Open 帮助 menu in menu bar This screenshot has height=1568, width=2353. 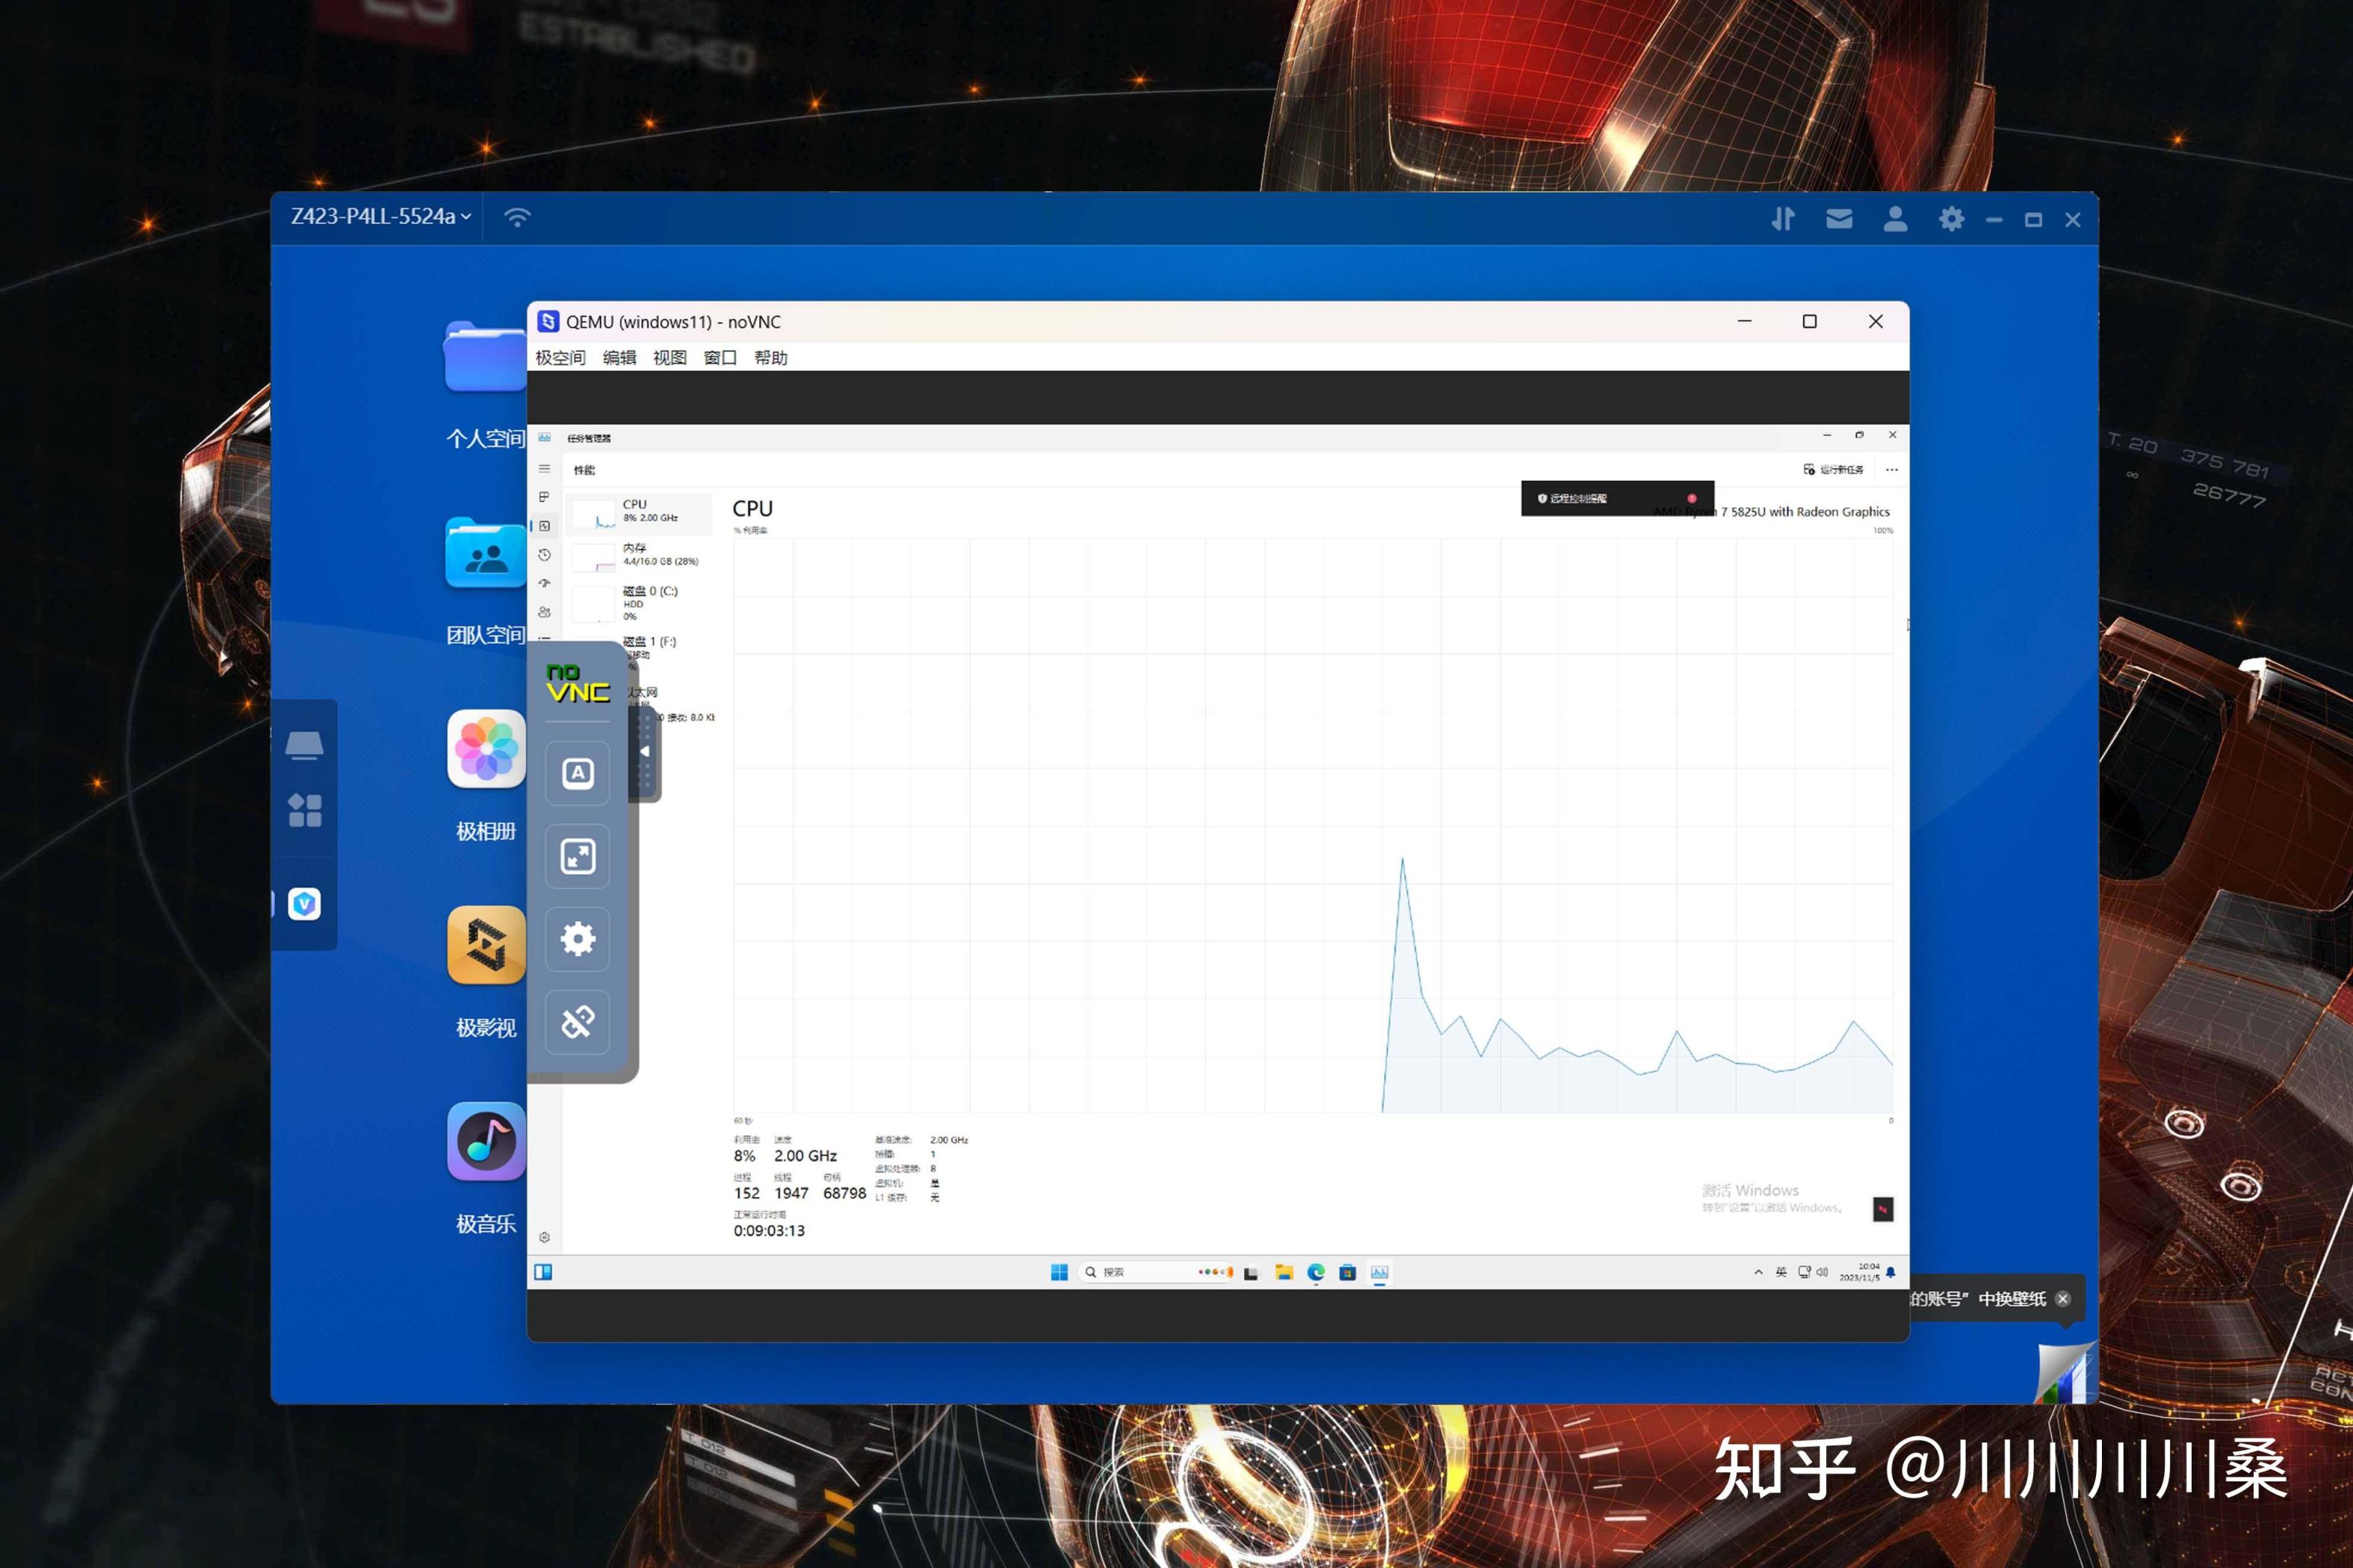pyautogui.click(x=770, y=358)
